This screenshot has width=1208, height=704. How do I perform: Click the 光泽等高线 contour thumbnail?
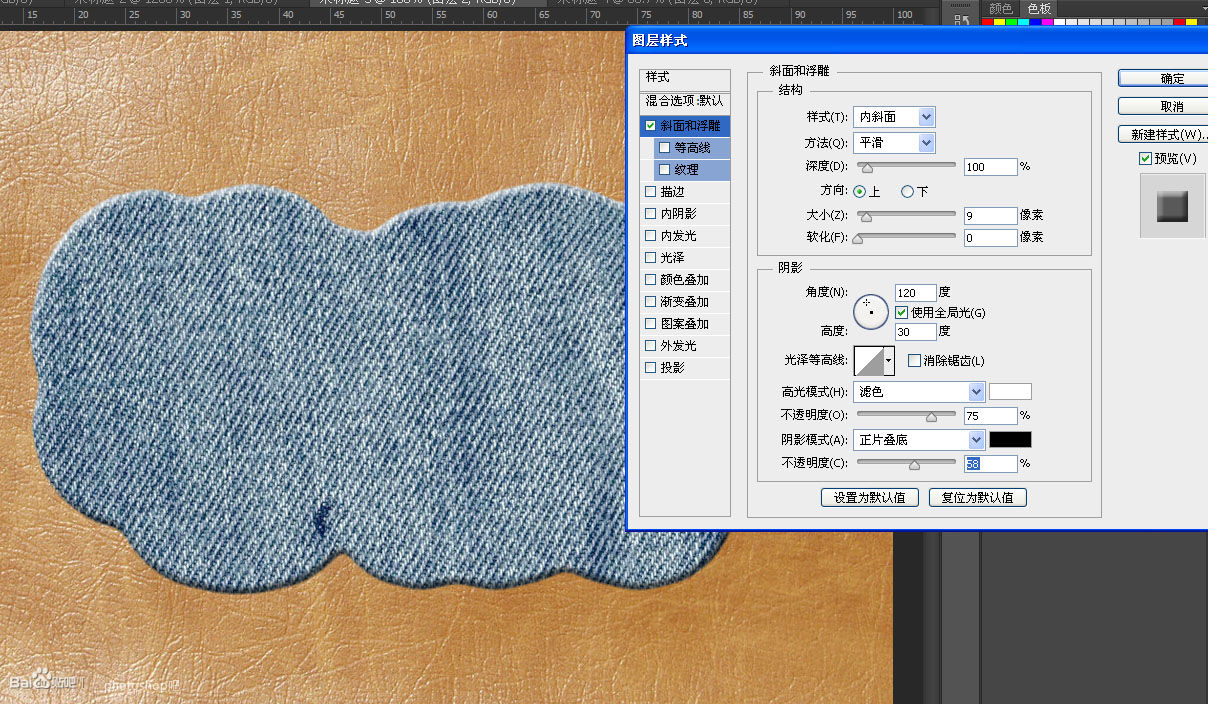(x=869, y=360)
